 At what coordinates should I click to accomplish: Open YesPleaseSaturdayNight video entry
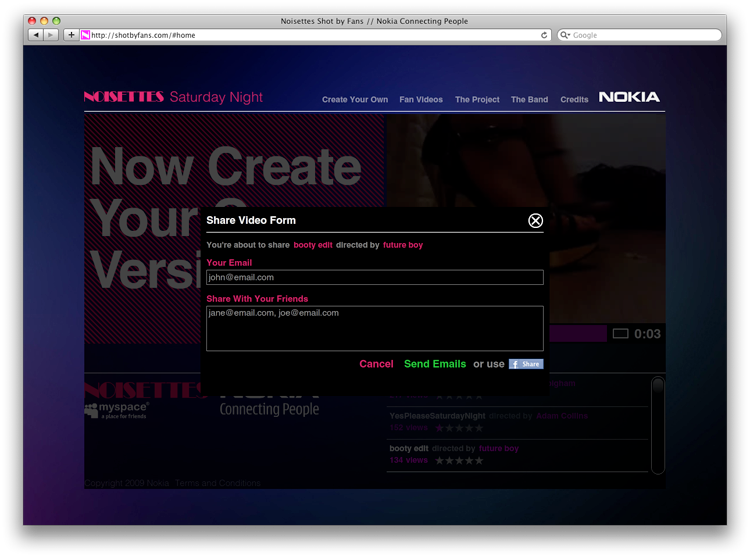click(x=437, y=416)
